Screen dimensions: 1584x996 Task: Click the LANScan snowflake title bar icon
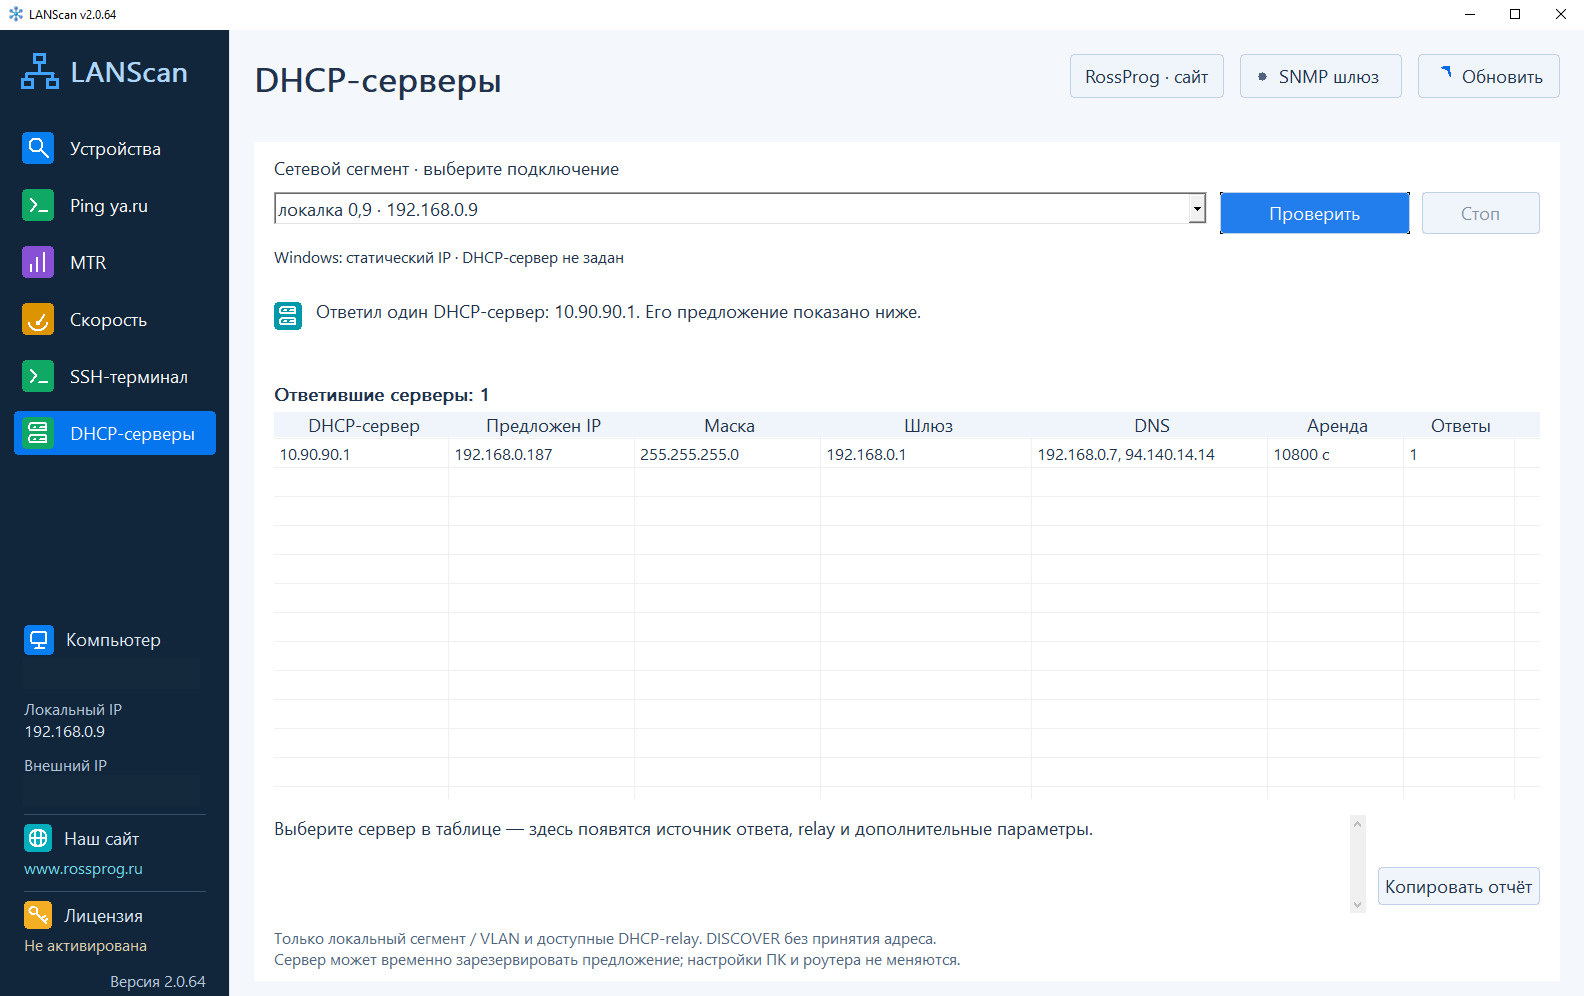click(15, 14)
